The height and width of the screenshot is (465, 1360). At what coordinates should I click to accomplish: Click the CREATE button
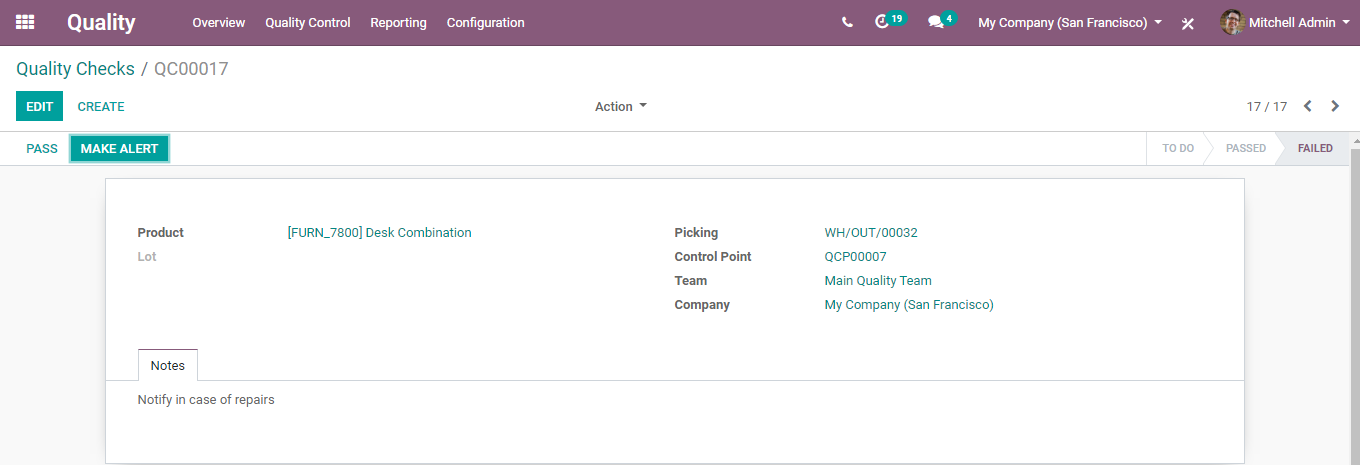coord(101,106)
